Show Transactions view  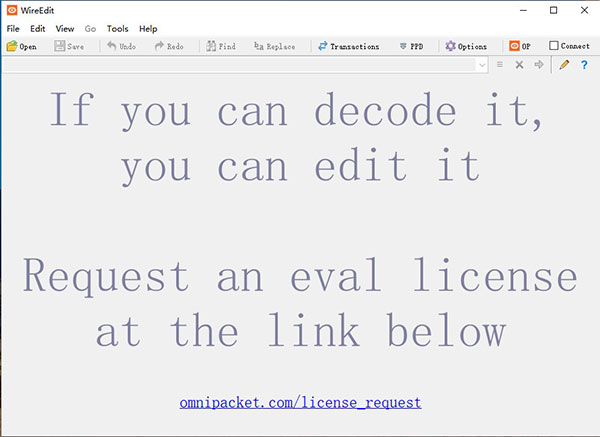click(x=348, y=46)
